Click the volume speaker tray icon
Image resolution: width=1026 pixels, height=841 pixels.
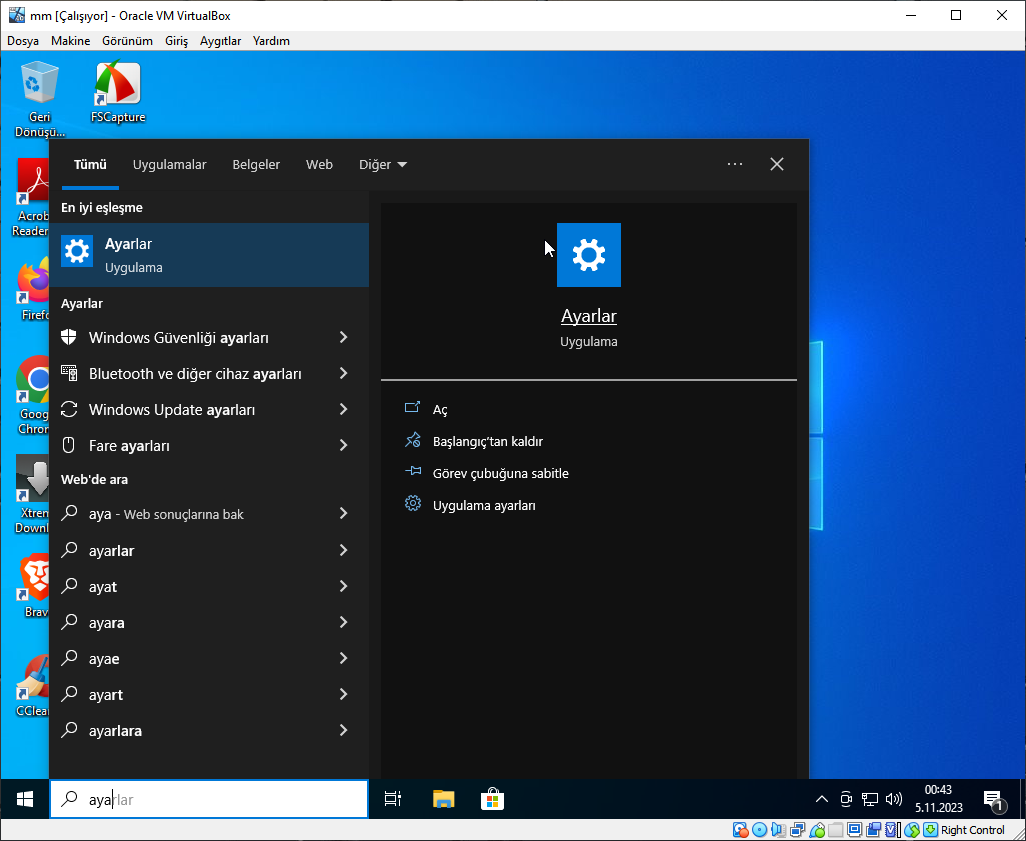[x=893, y=799]
